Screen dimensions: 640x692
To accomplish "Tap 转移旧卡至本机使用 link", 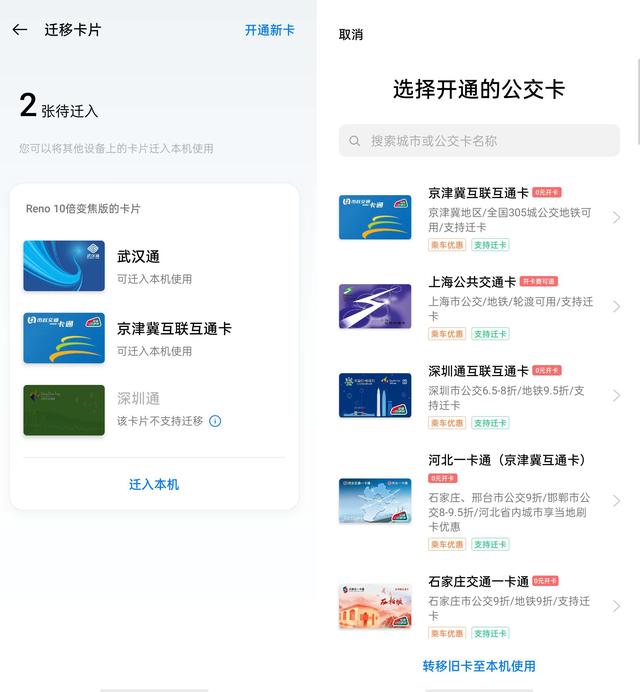I will [479, 666].
